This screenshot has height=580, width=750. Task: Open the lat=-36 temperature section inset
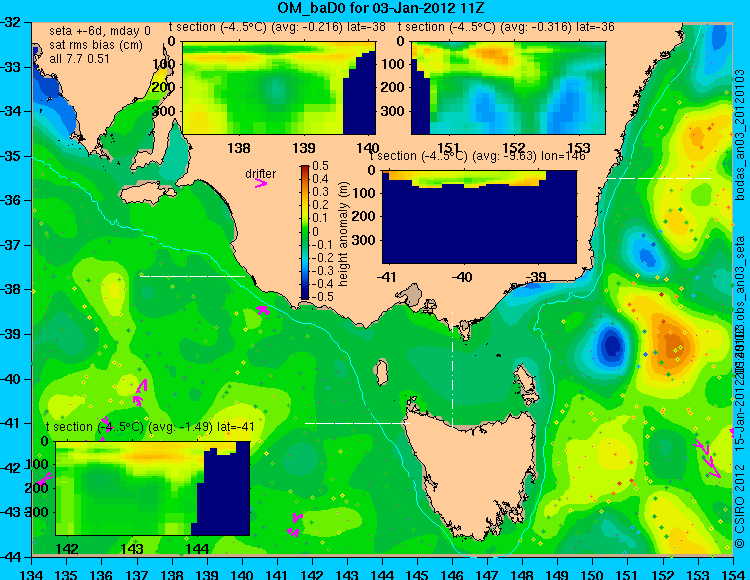point(508,88)
